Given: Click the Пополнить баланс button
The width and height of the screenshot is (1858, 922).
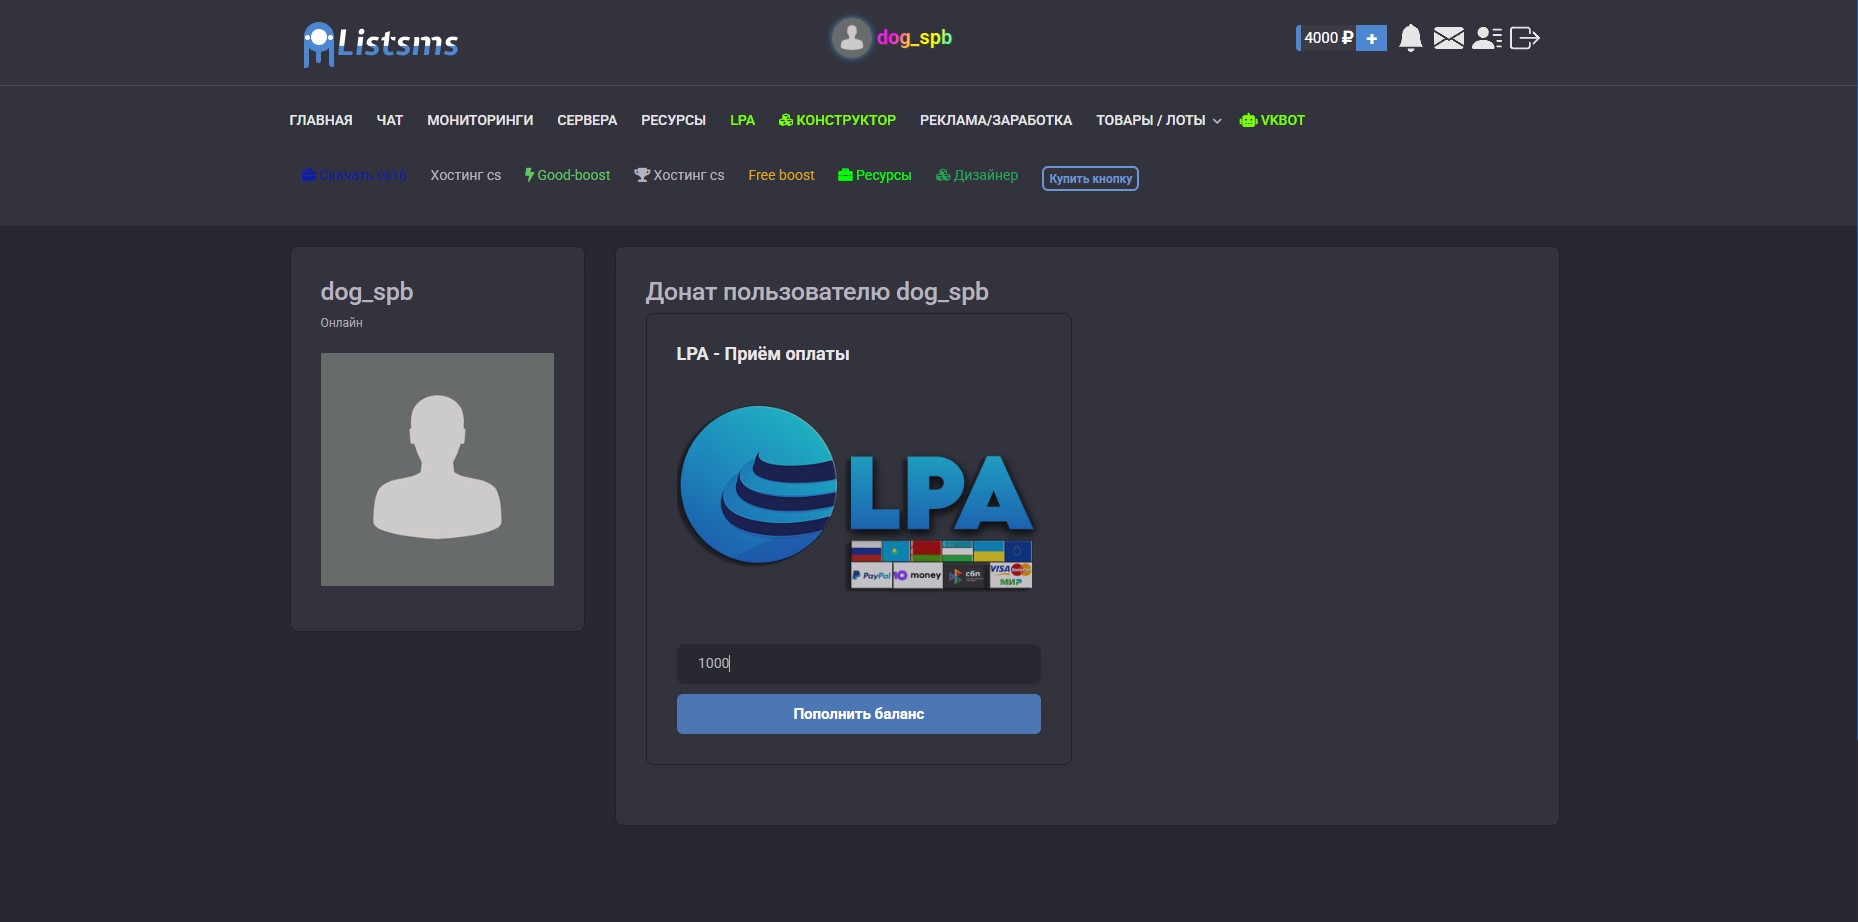Looking at the screenshot, I should (858, 714).
